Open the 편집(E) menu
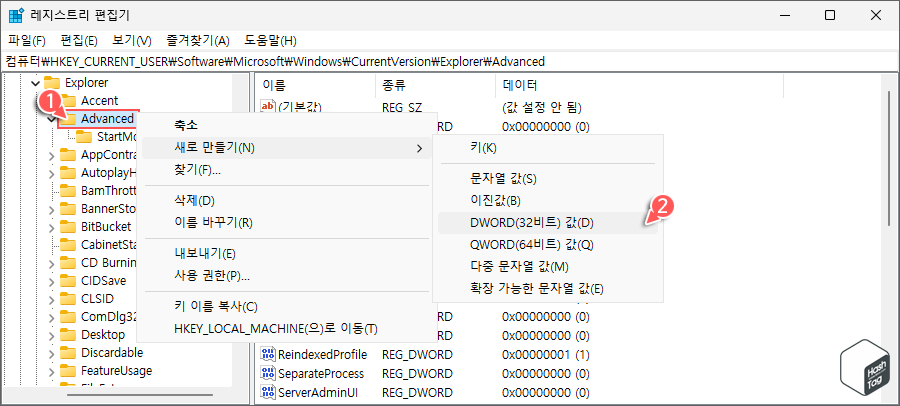 point(79,41)
